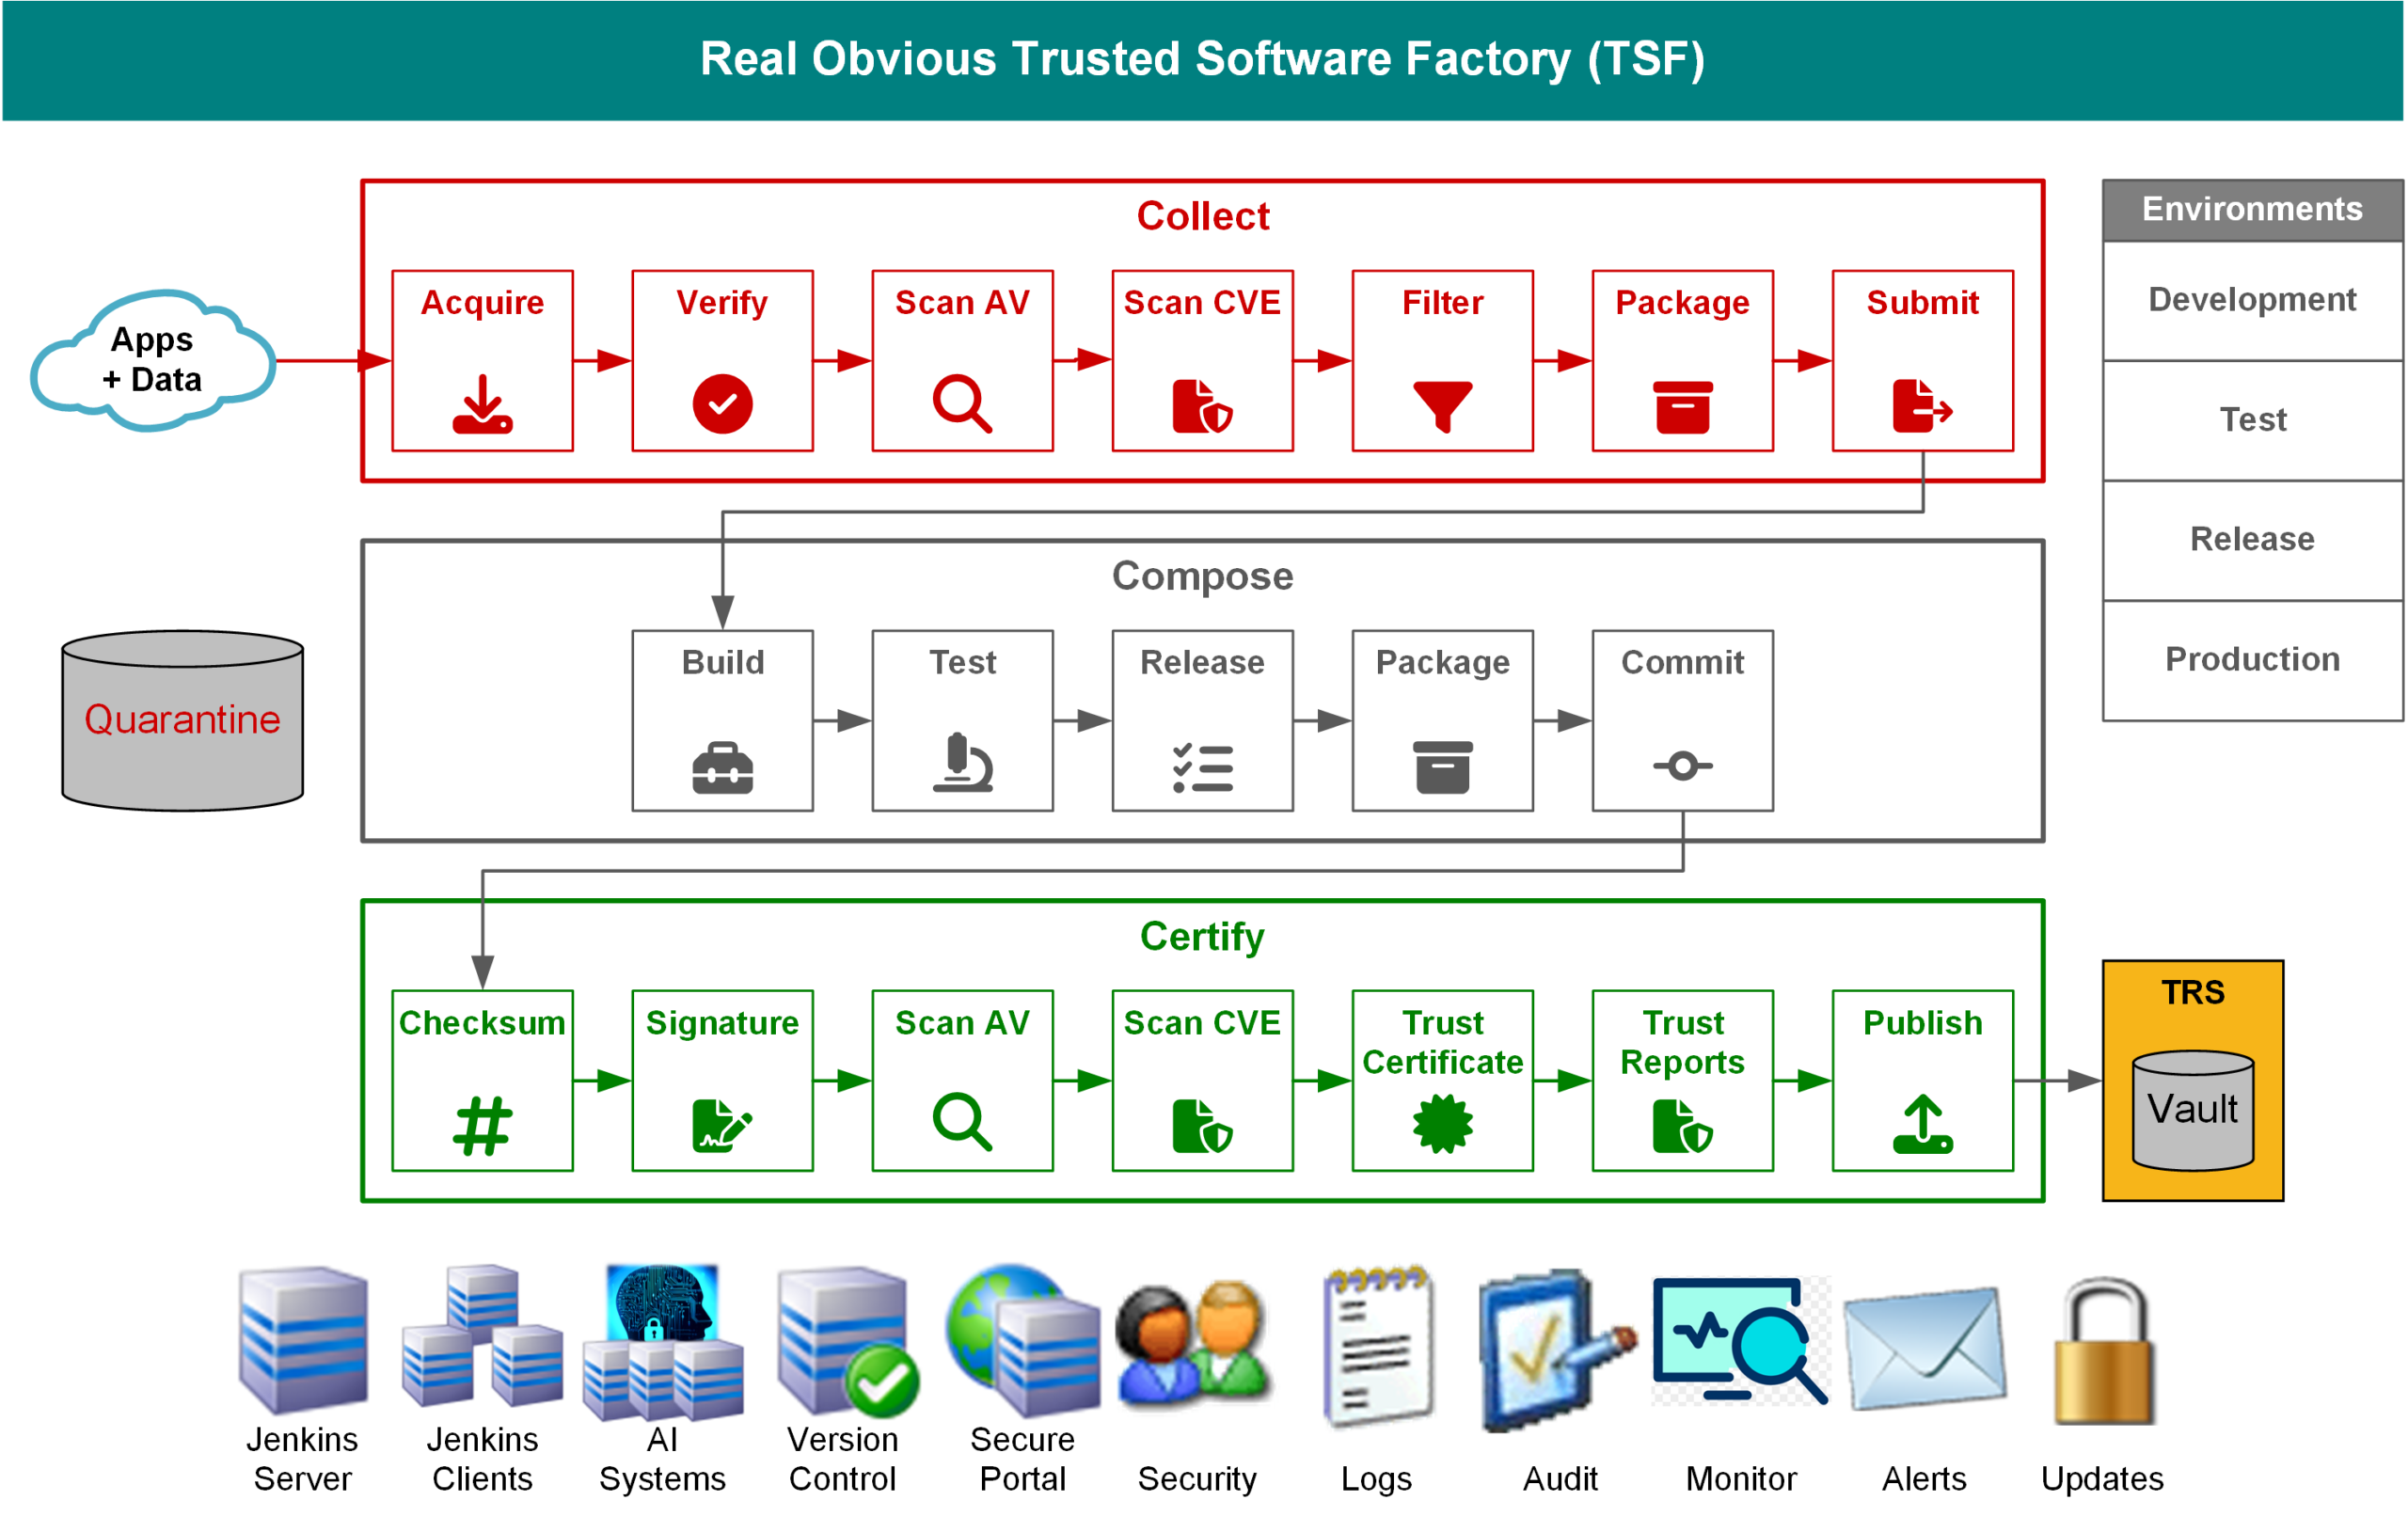Select the Apps Data cloud shape
Image resolution: width=2408 pixels, height=1516 pixels.
point(153,361)
